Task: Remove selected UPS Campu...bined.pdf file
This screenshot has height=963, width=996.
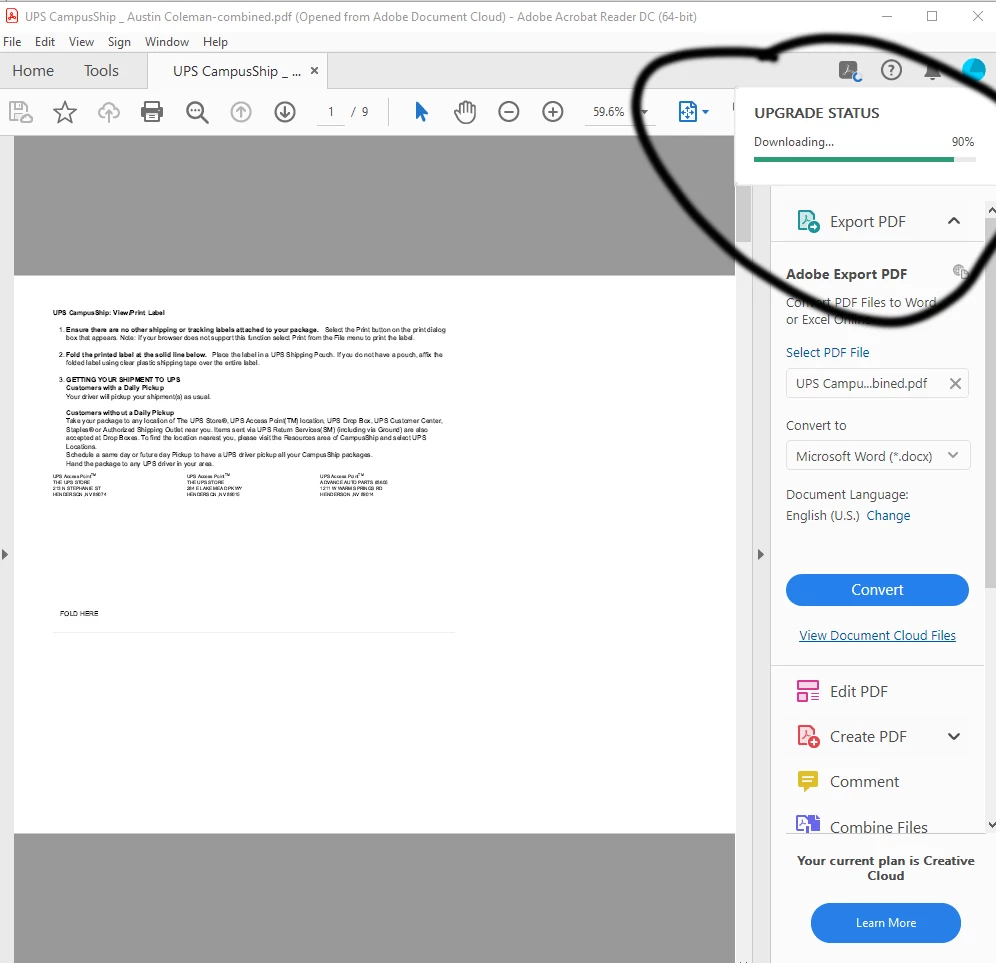Action: pyautogui.click(x=955, y=383)
